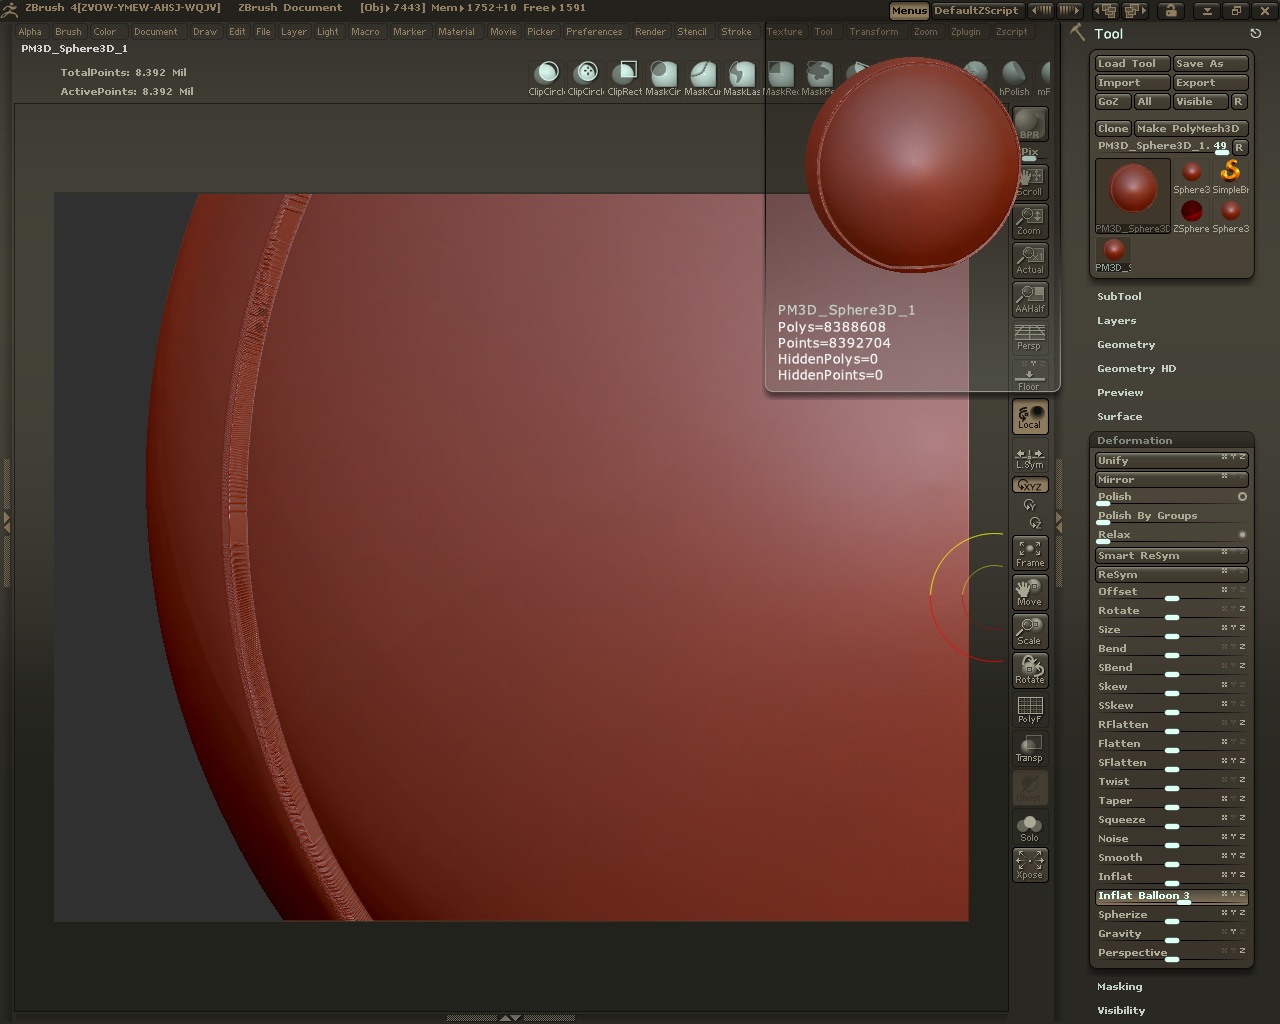Click the Frame mesh icon
The image size is (1280, 1024).
click(x=1029, y=553)
